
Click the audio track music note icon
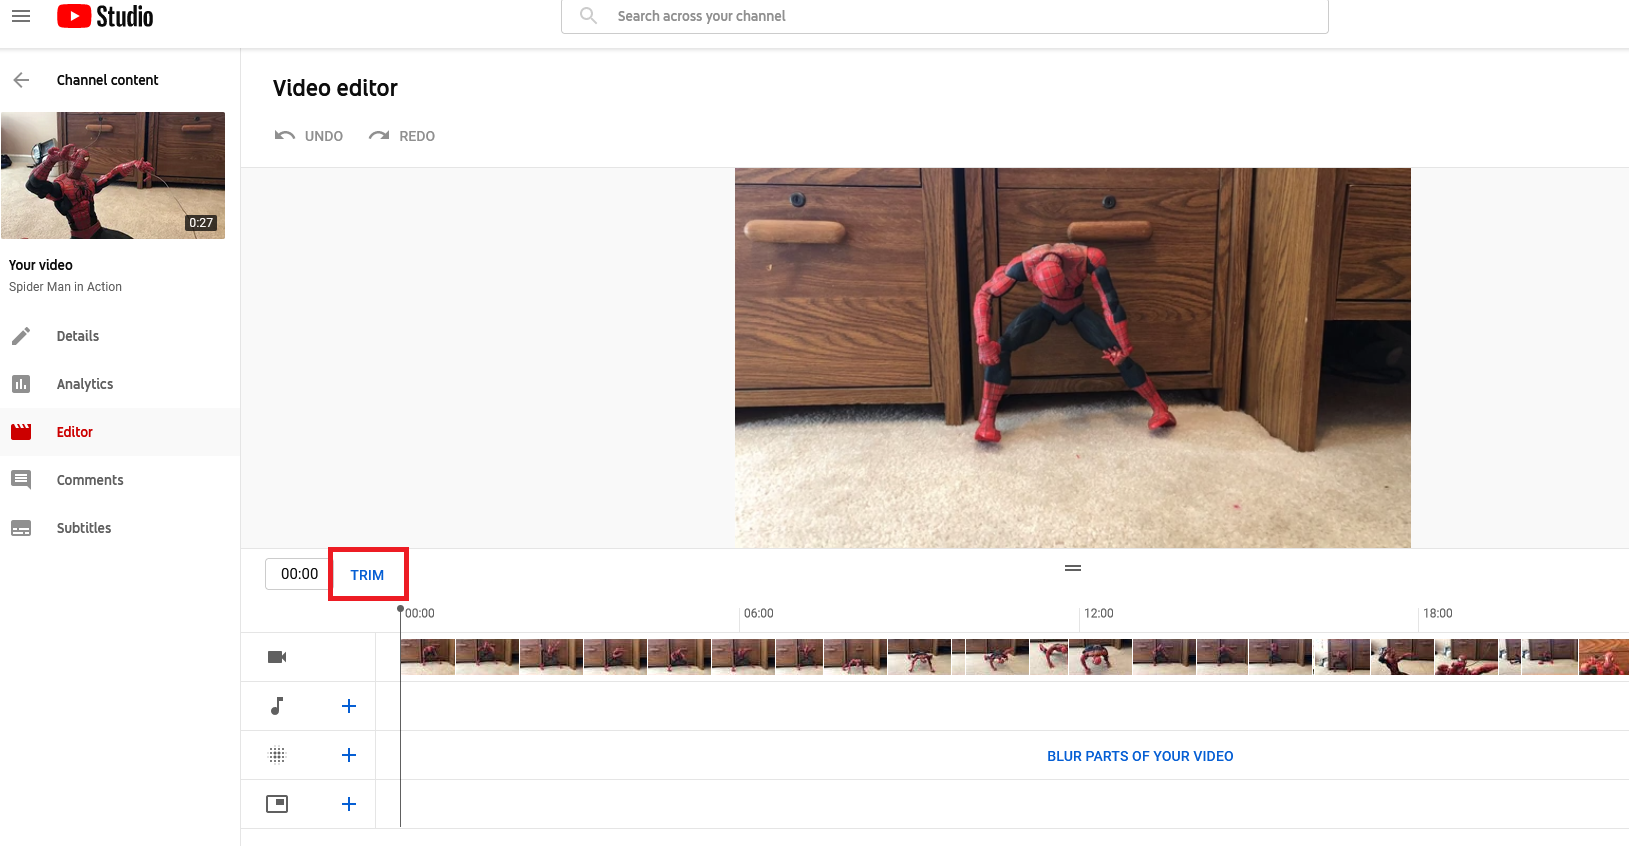tap(277, 706)
